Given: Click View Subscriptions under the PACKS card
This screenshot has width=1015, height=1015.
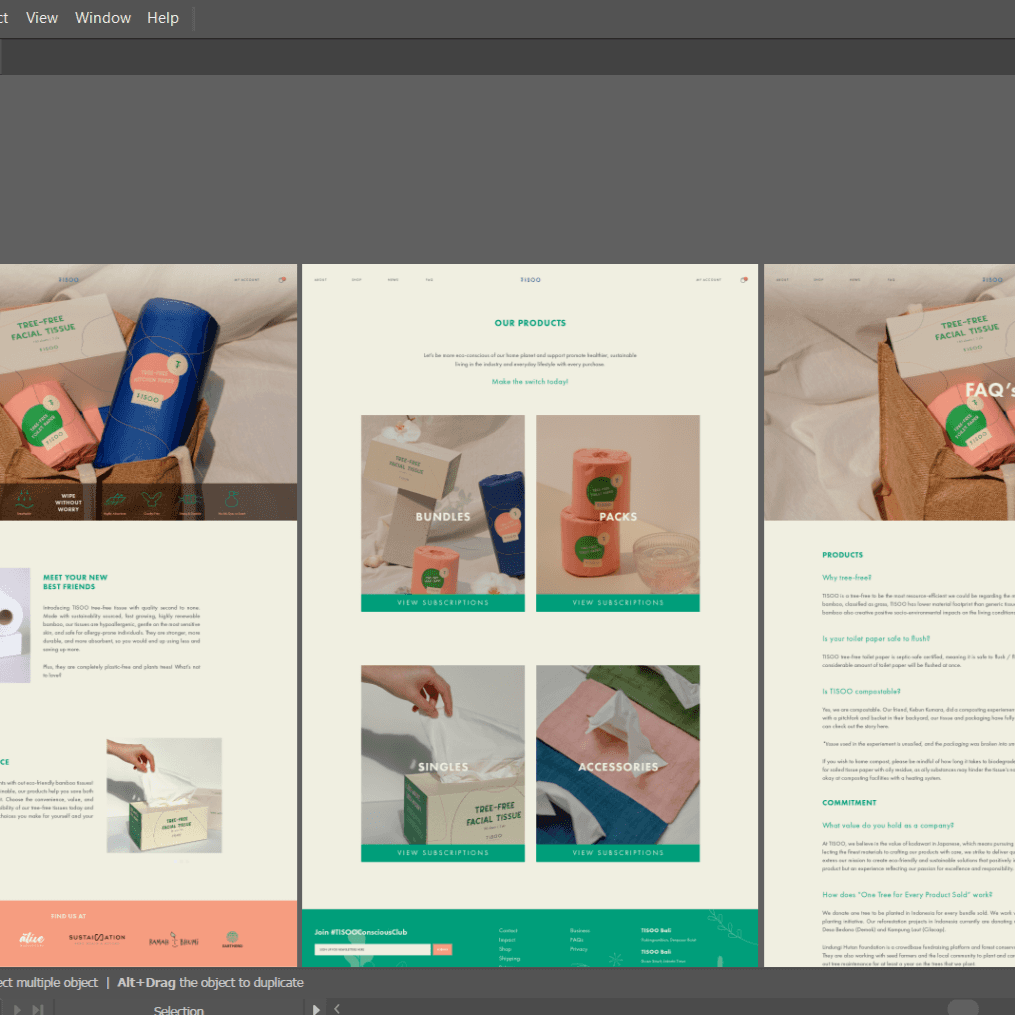Looking at the screenshot, I should pyautogui.click(x=618, y=603).
